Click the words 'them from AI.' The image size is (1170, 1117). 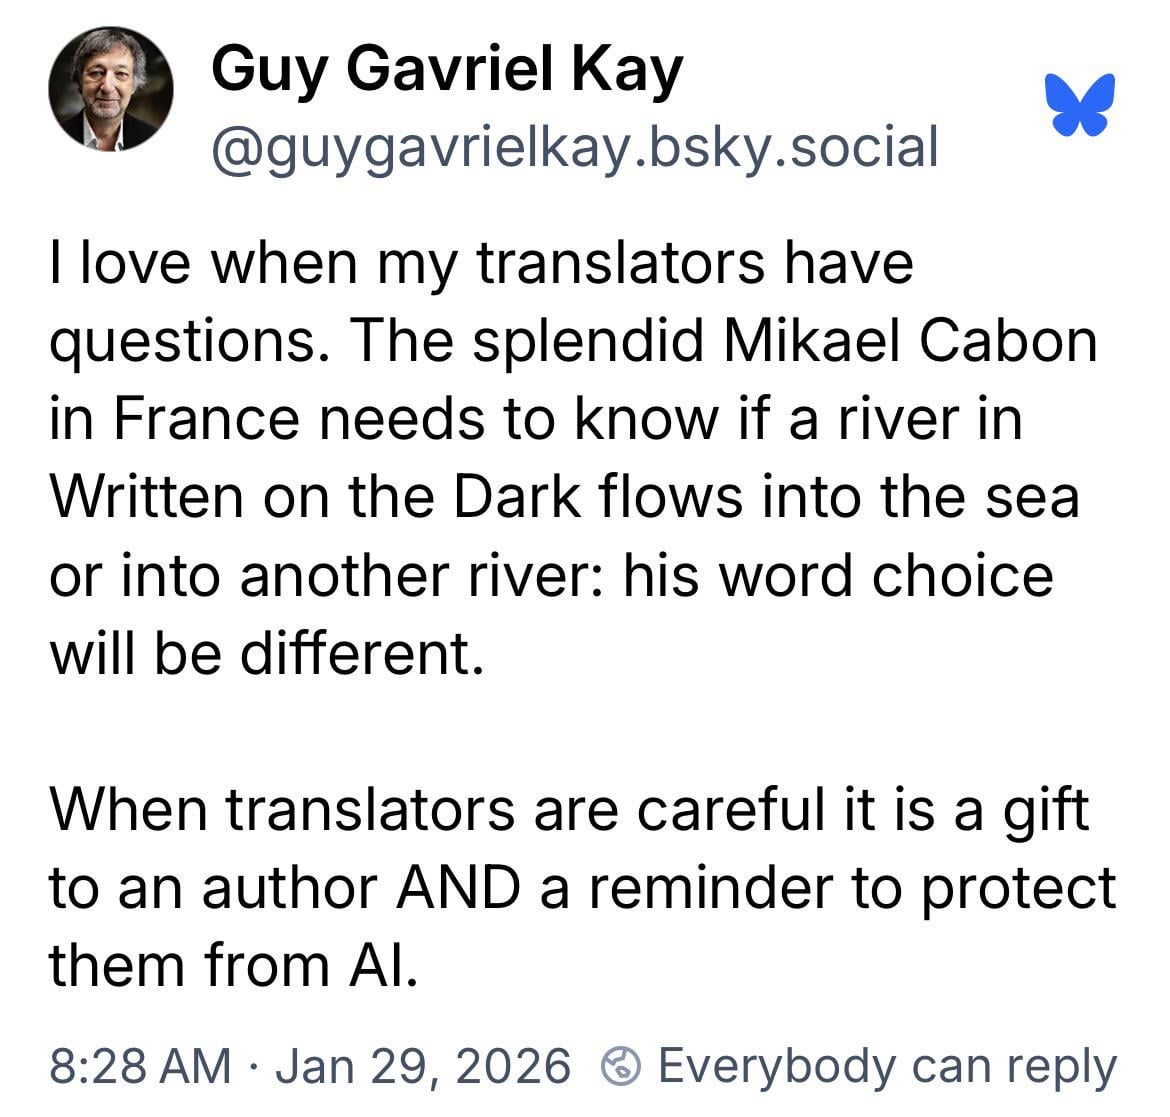click(231, 966)
